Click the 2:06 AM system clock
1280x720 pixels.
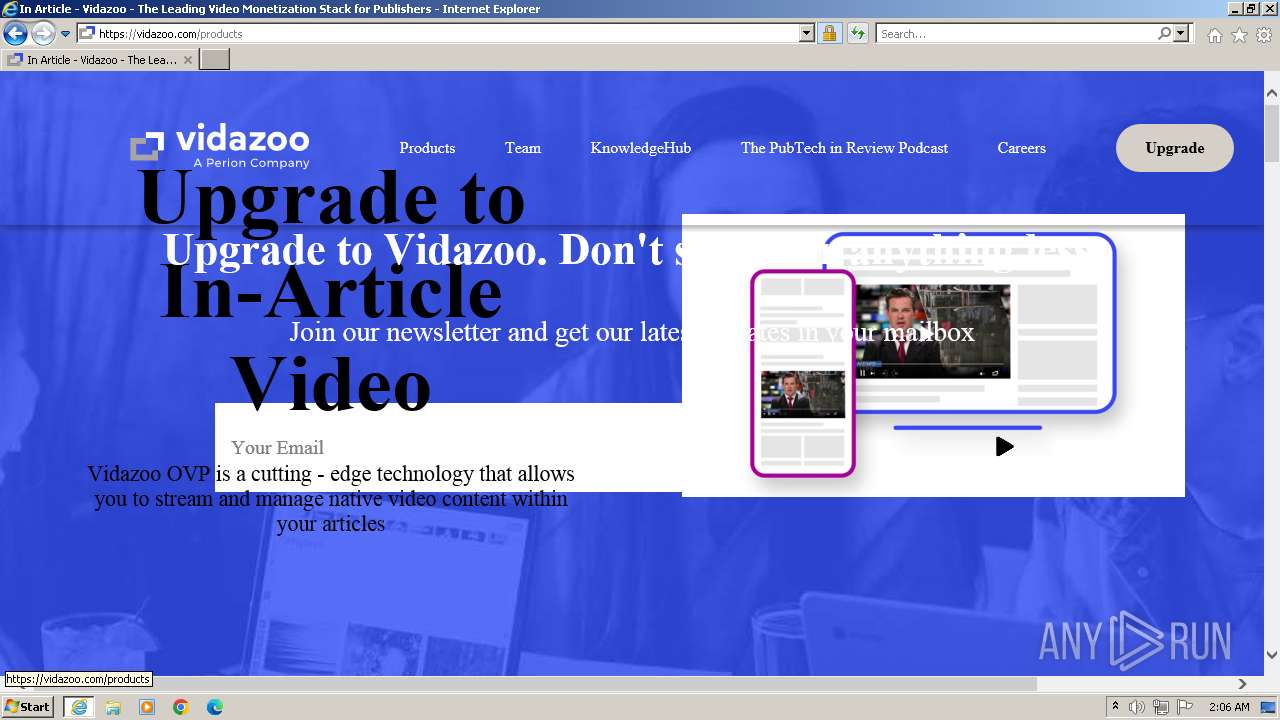1229,707
